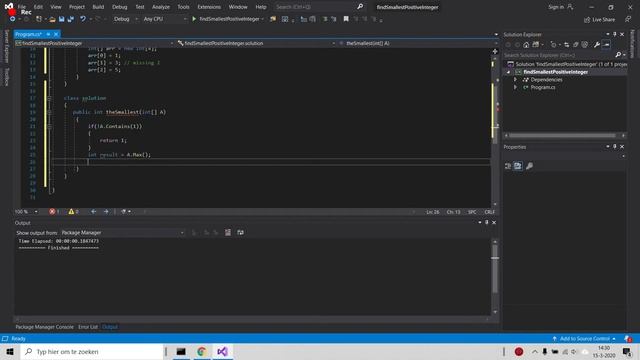Open the Server Explorer side tab
The image size is (640, 360).
(7, 47)
